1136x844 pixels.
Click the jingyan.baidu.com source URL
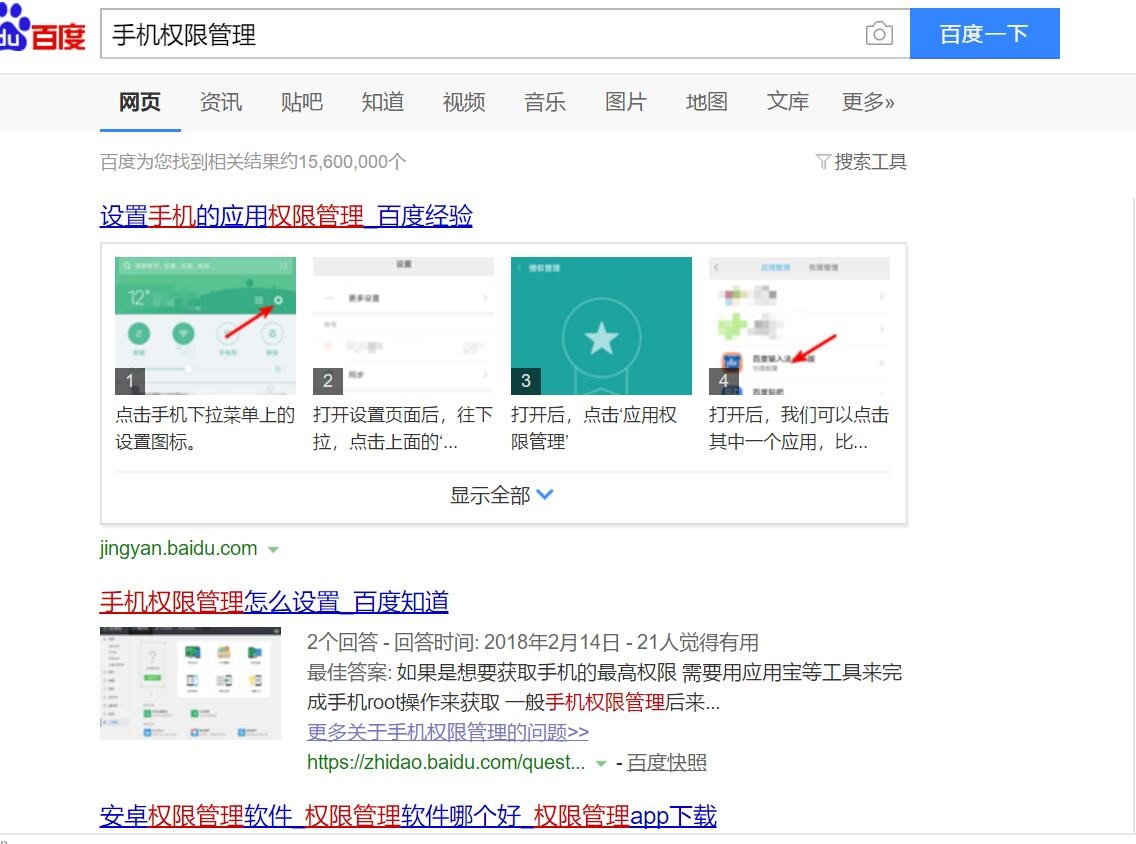[179, 548]
